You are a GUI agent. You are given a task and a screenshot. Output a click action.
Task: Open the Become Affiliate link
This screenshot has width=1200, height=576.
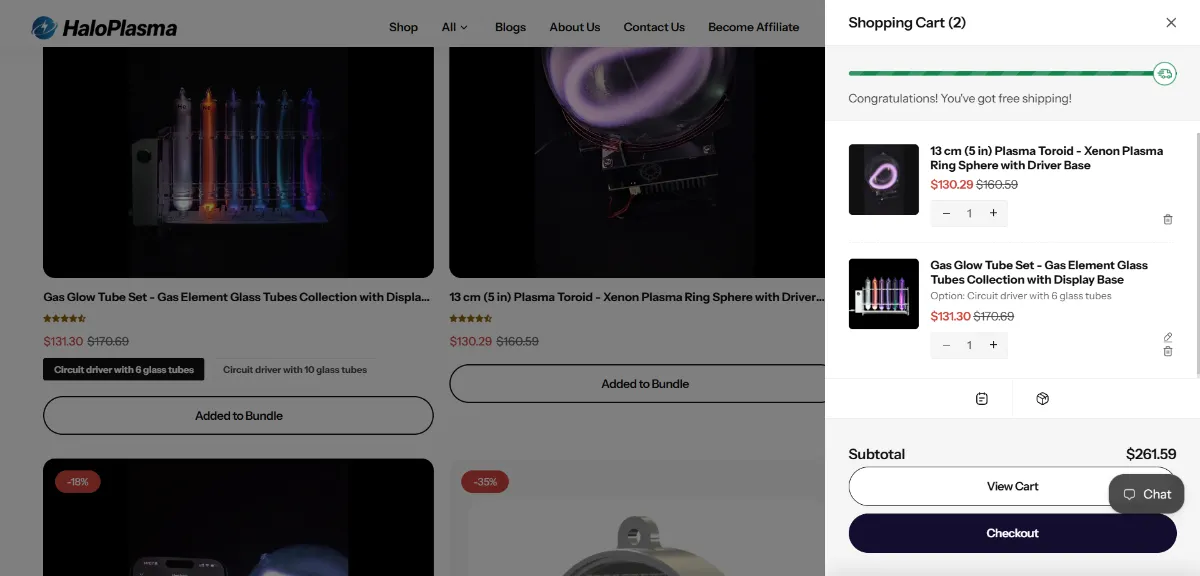[x=754, y=27]
